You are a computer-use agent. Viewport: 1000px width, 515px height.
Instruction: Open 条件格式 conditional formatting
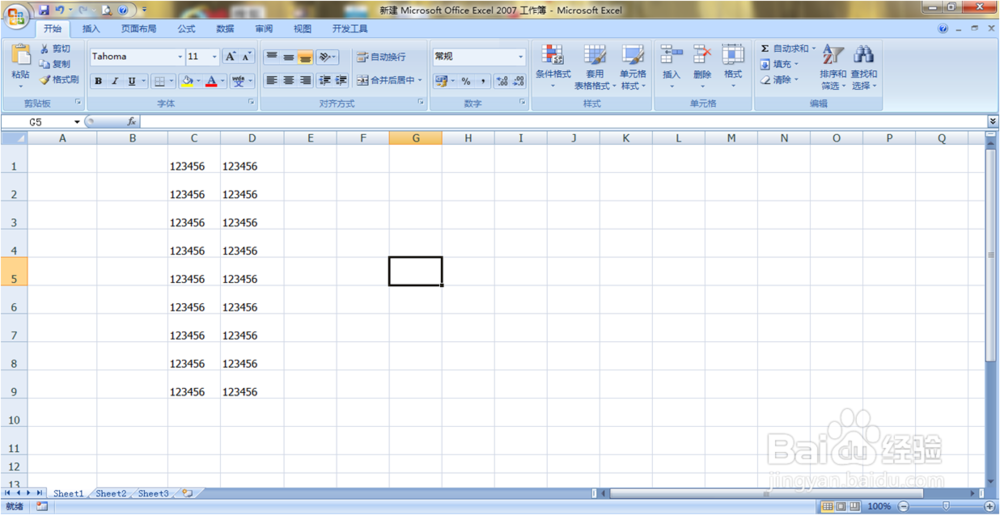click(x=553, y=67)
